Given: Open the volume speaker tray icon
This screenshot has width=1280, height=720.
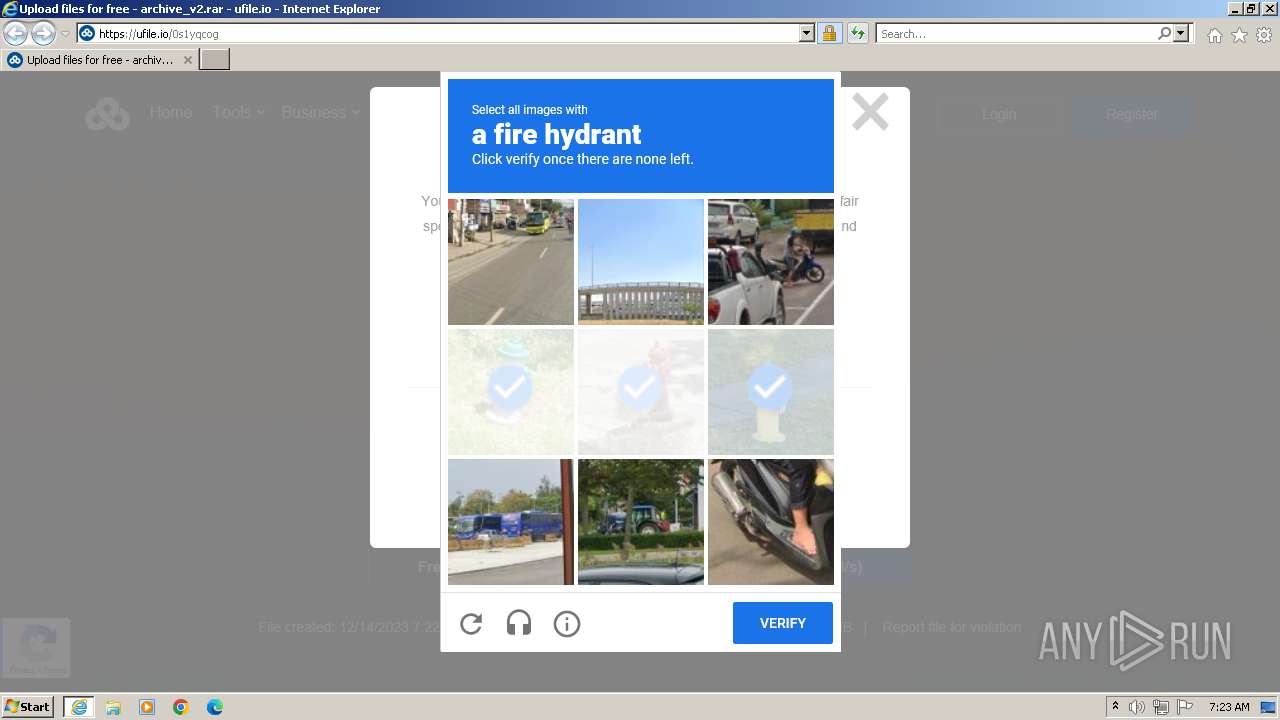Looking at the screenshot, I should pyautogui.click(x=1137, y=707).
